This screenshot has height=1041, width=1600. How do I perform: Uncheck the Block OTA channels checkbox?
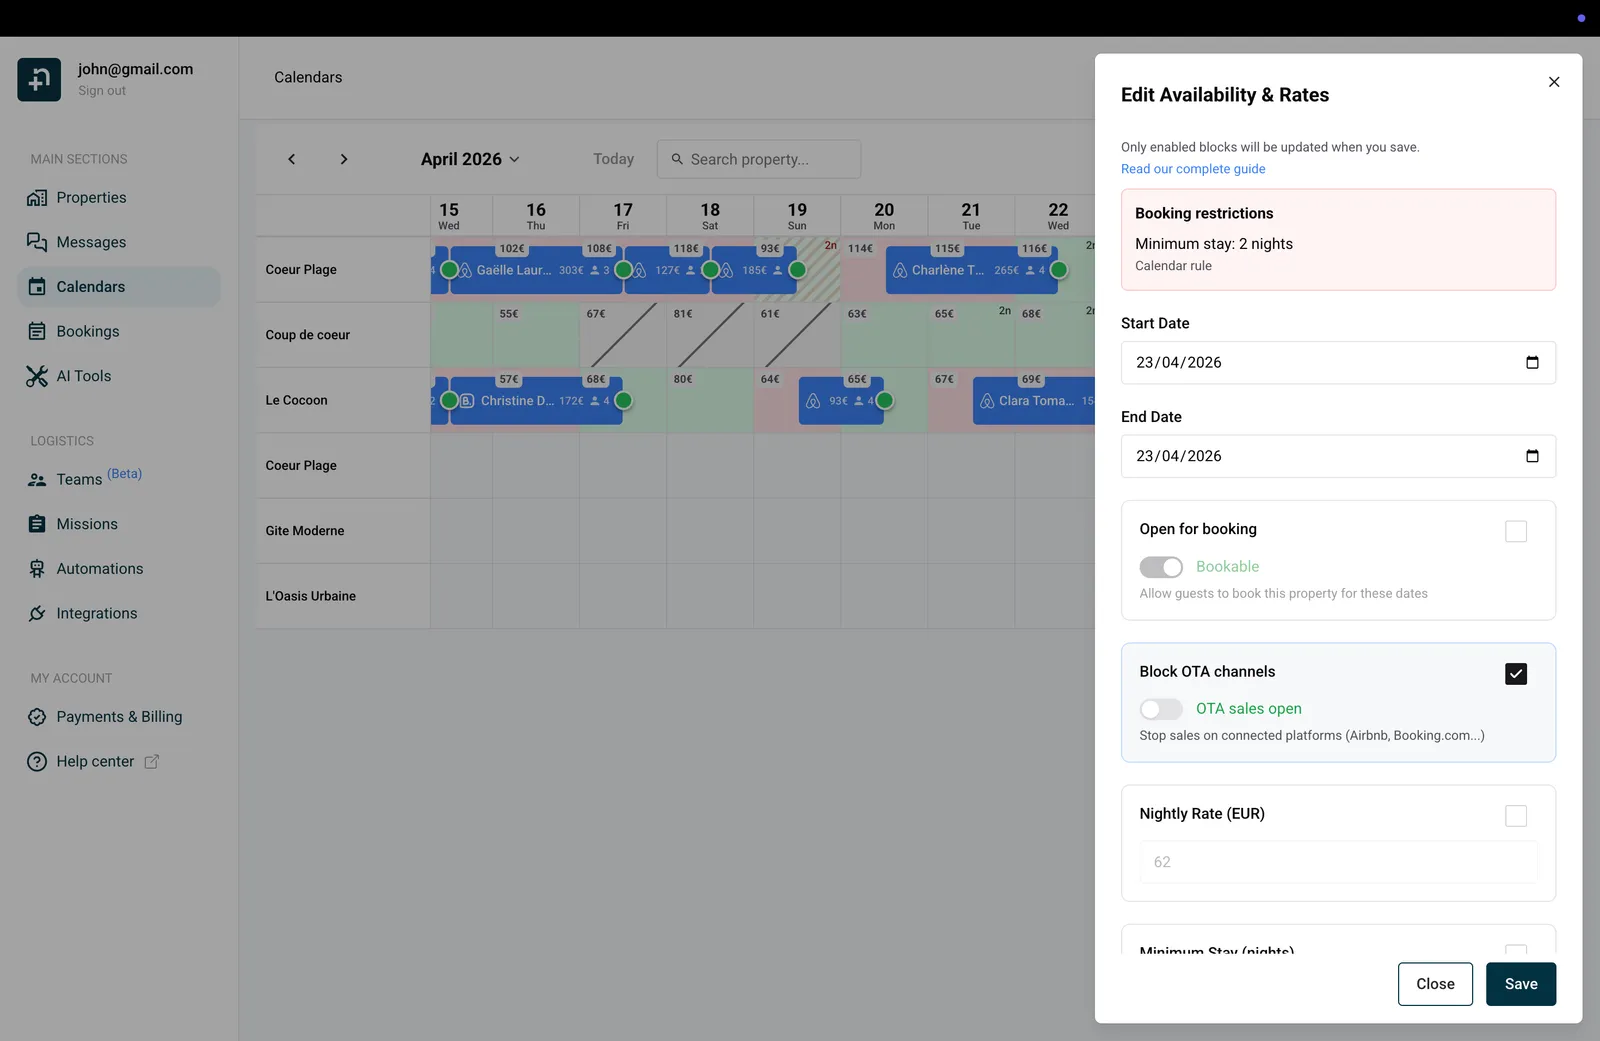(x=1516, y=674)
